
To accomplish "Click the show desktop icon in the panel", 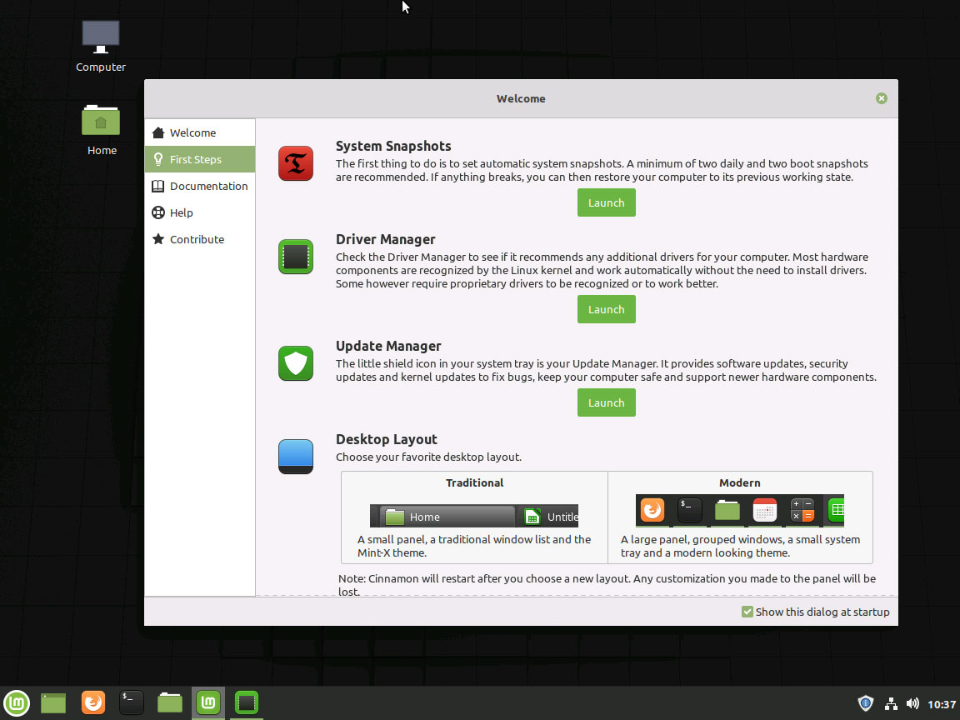I will tap(53, 703).
